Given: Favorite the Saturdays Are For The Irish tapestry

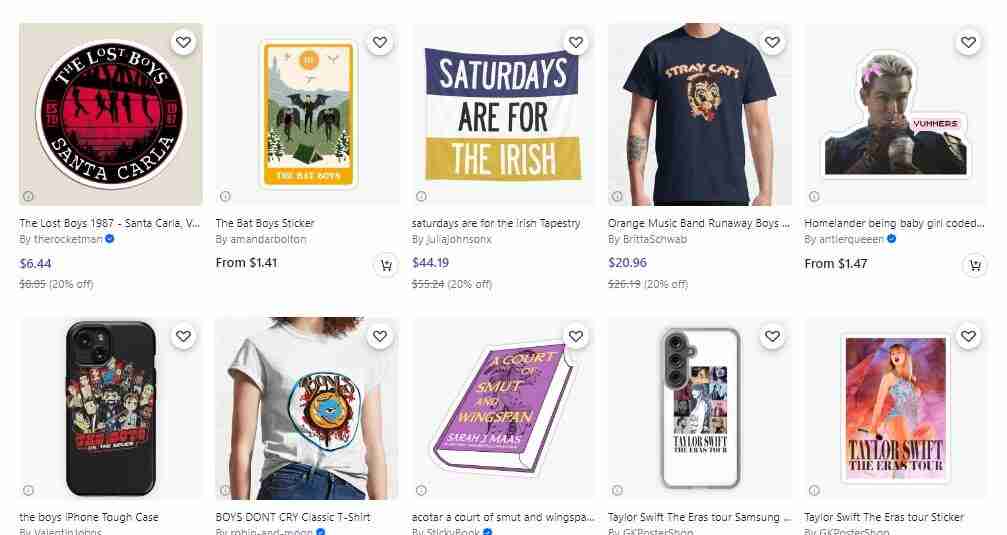Looking at the screenshot, I should [x=575, y=42].
